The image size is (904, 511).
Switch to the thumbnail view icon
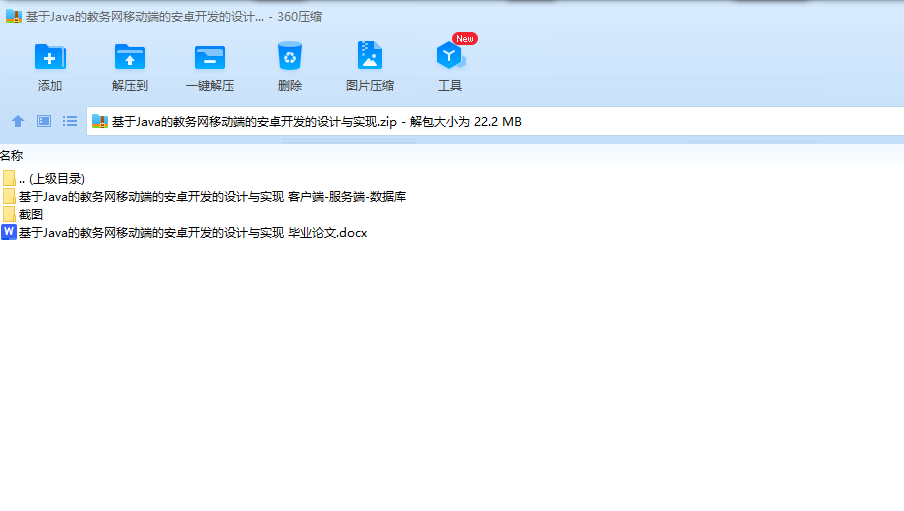coord(44,121)
